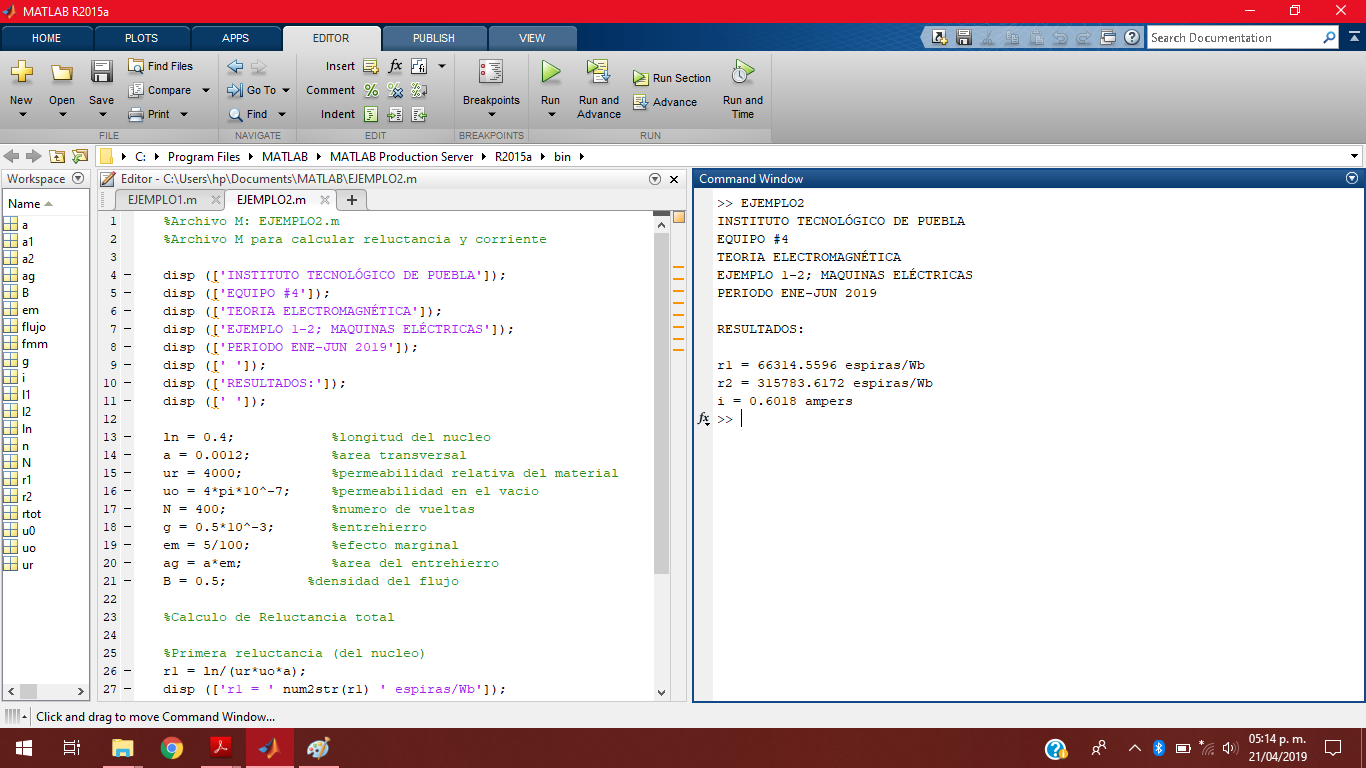Comment the code using the percent icon

point(370,90)
